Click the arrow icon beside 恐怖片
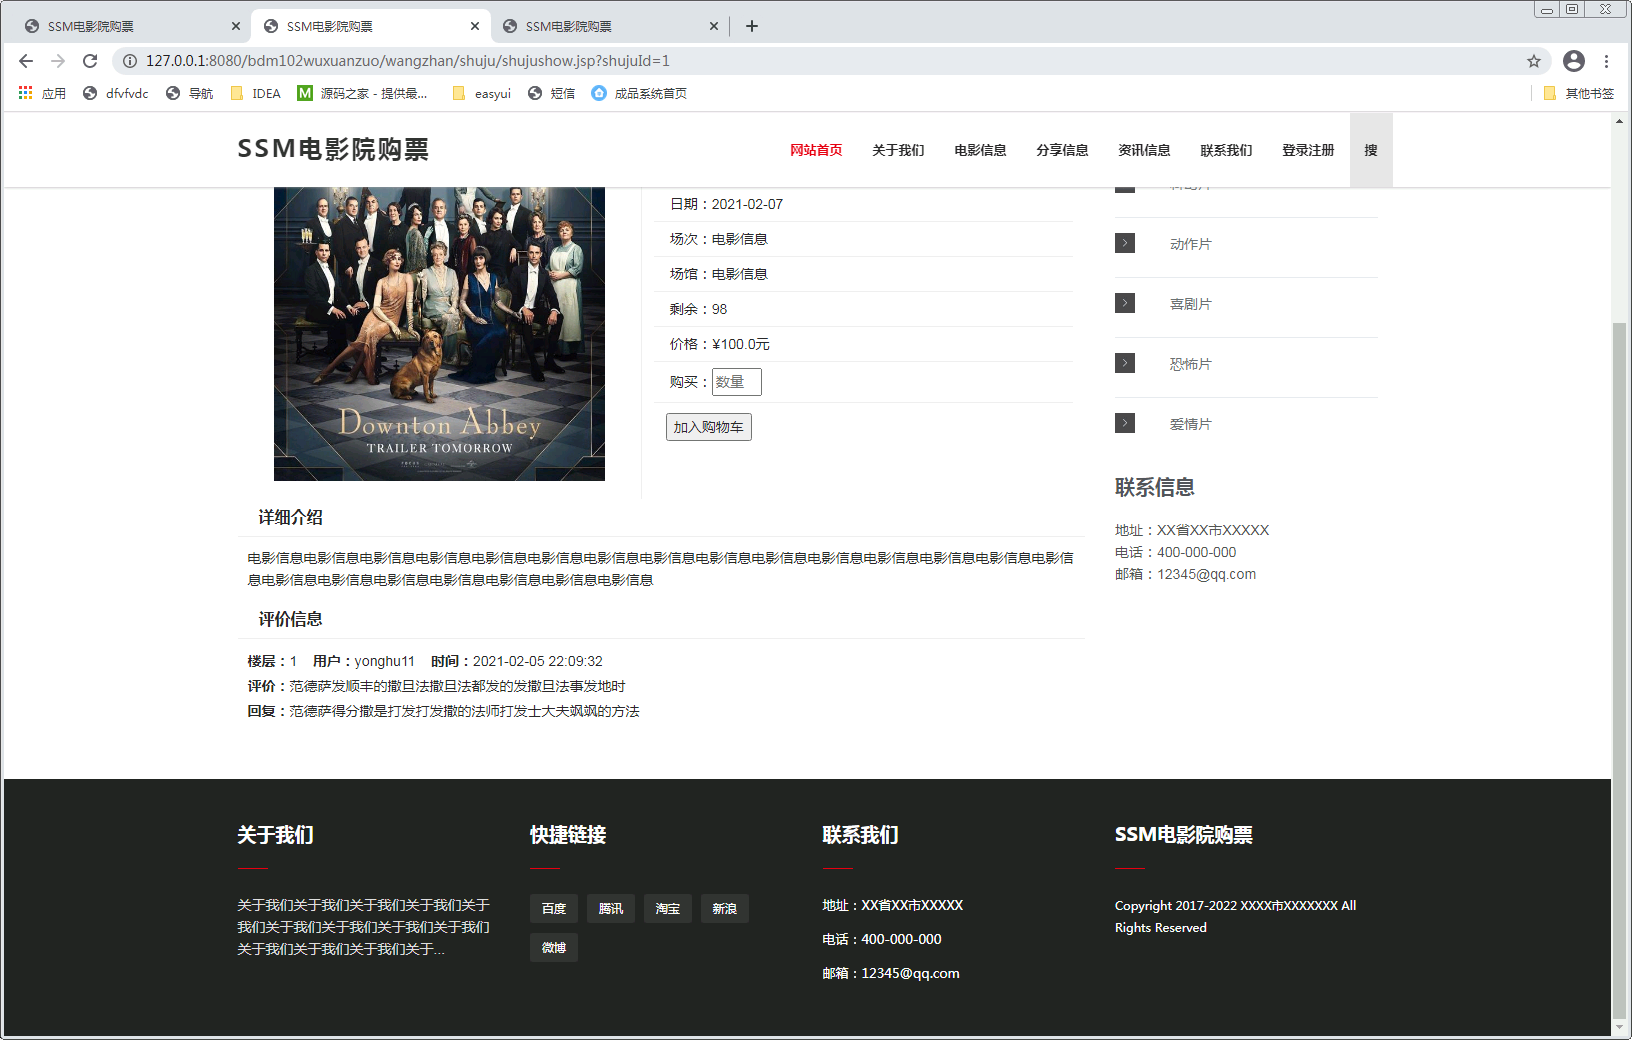1632x1040 pixels. (1125, 363)
